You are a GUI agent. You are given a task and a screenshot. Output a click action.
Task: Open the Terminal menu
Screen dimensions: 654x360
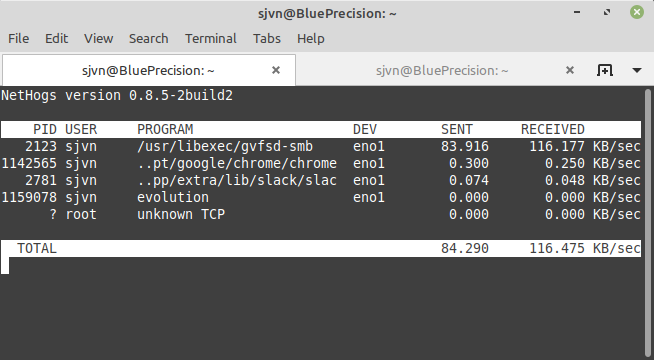211,38
